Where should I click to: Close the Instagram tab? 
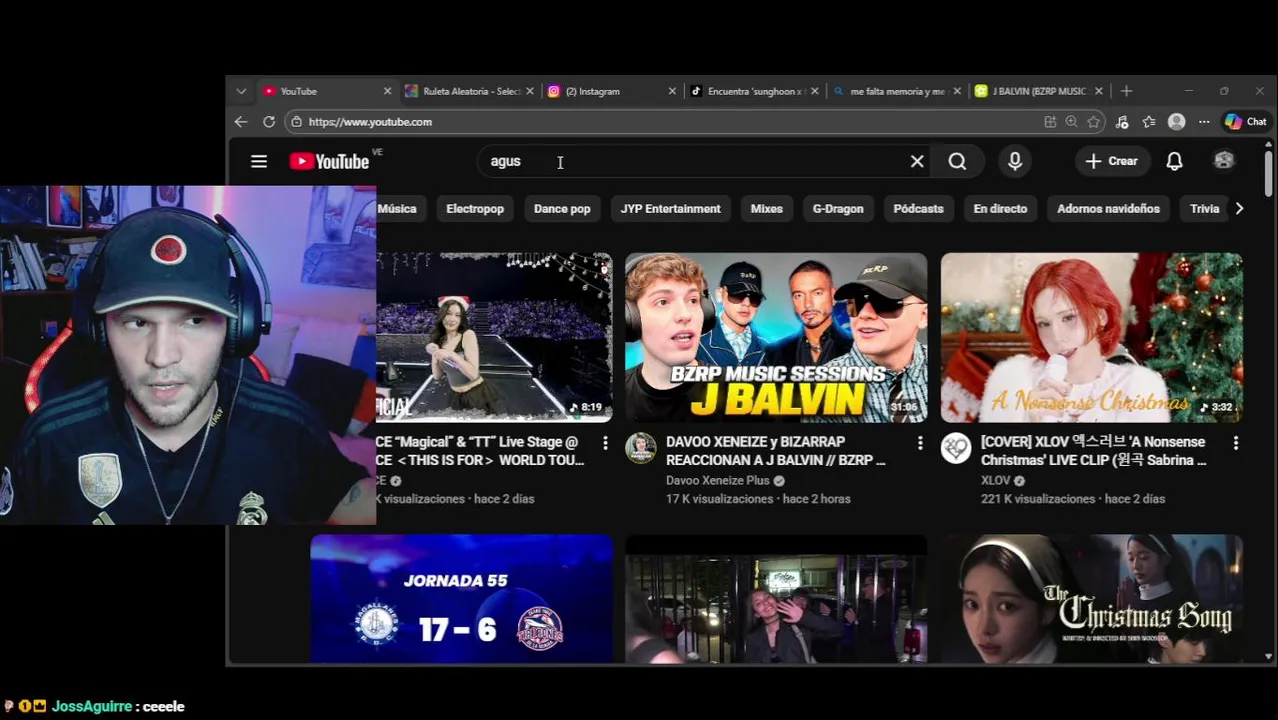[672, 91]
